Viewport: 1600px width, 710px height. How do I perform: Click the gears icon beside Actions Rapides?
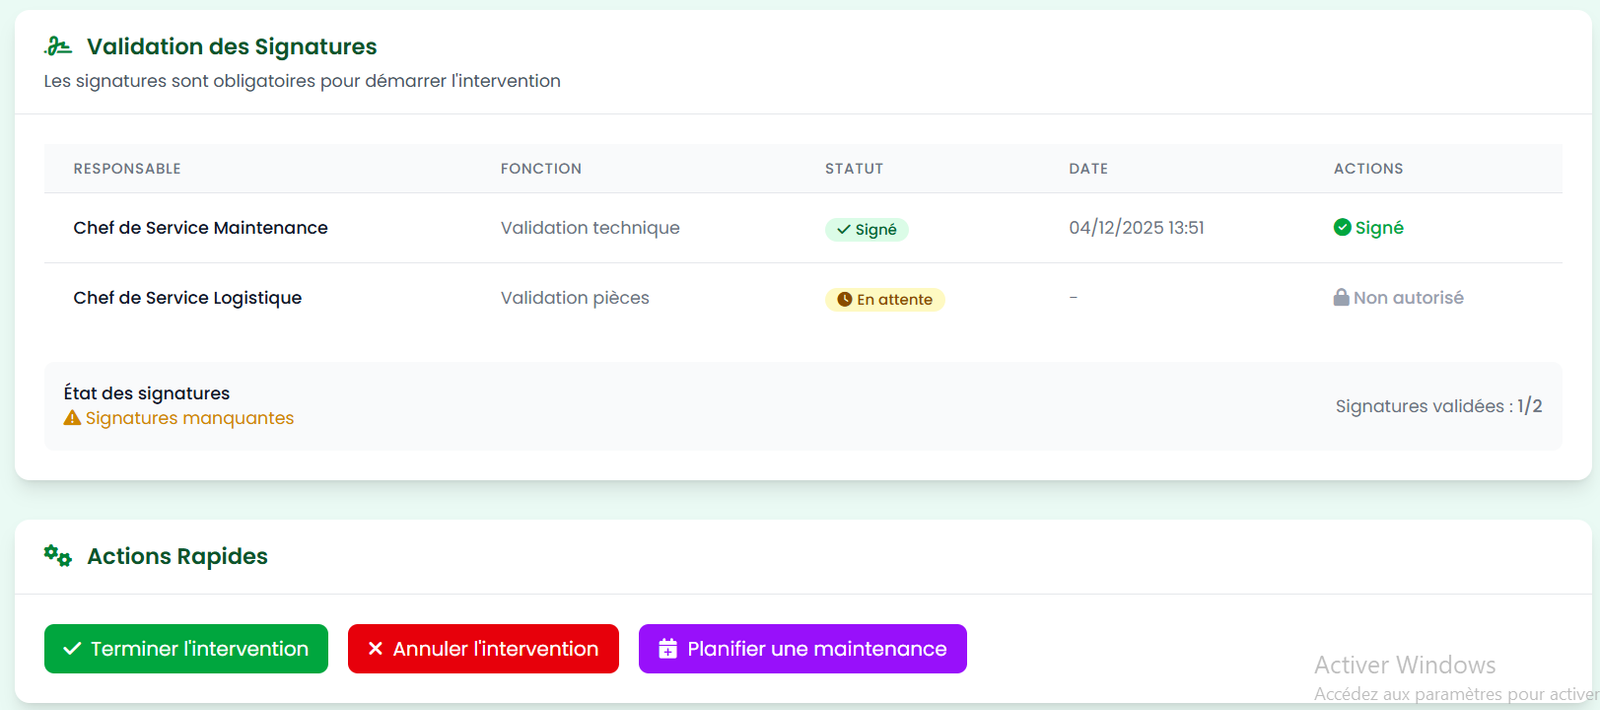pos(58,556)
